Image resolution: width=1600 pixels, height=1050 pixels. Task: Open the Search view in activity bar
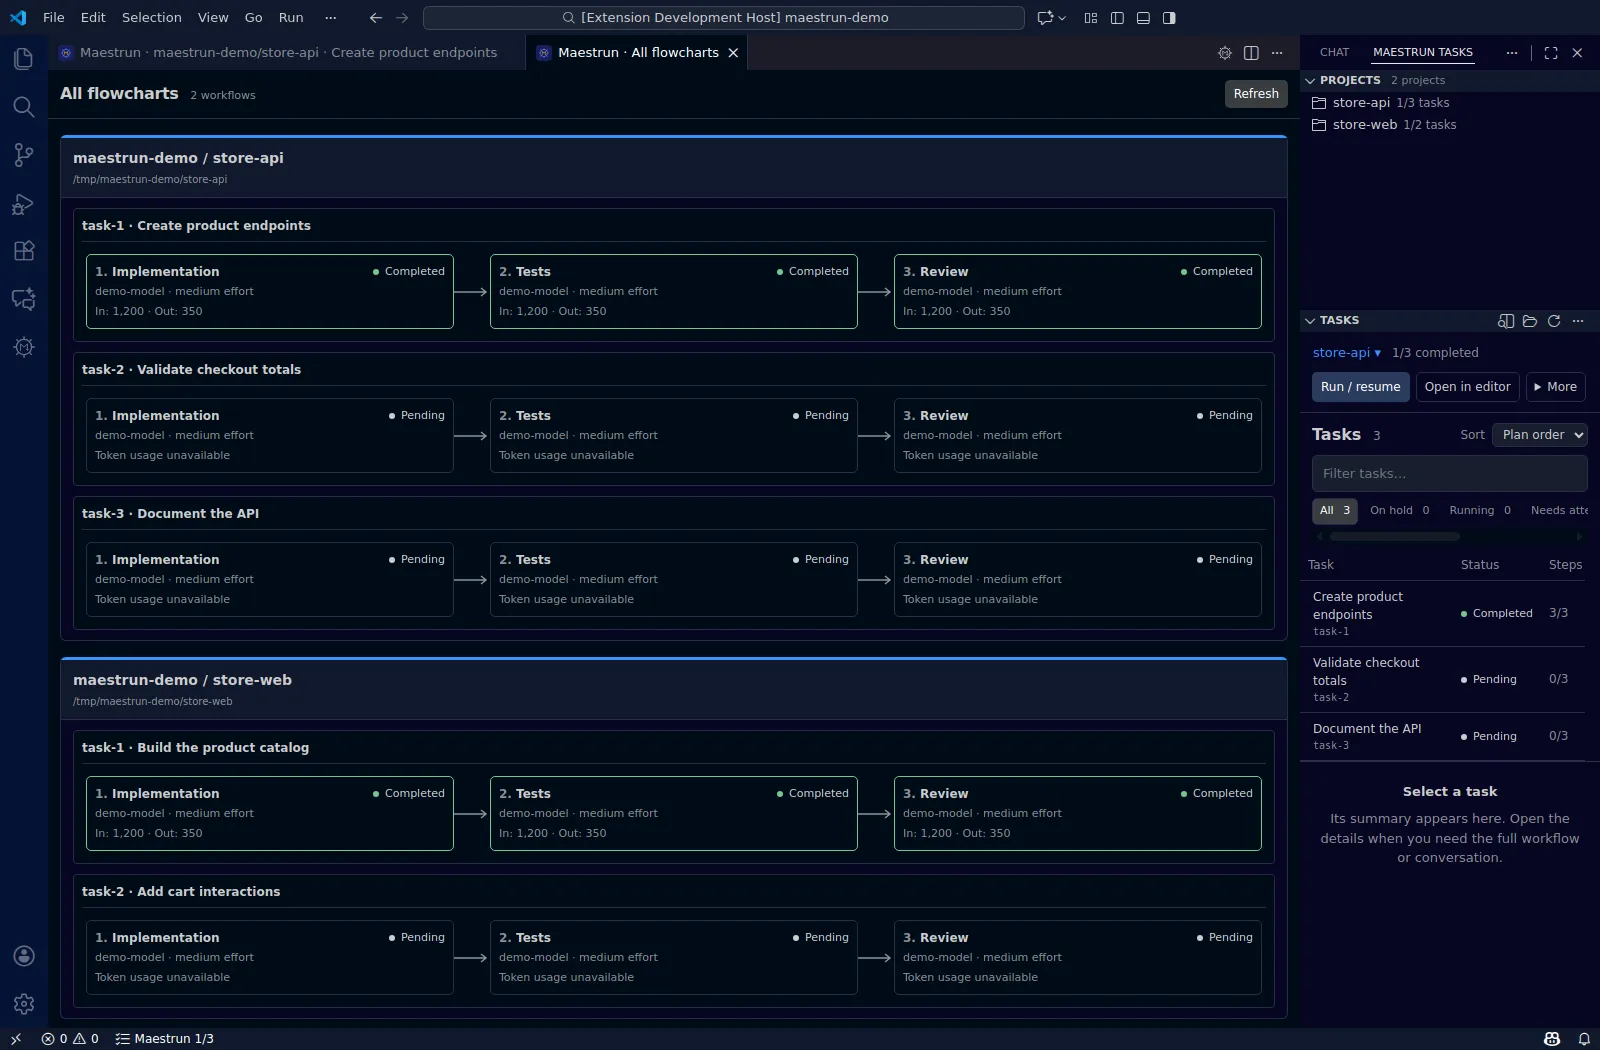point(24,107)
